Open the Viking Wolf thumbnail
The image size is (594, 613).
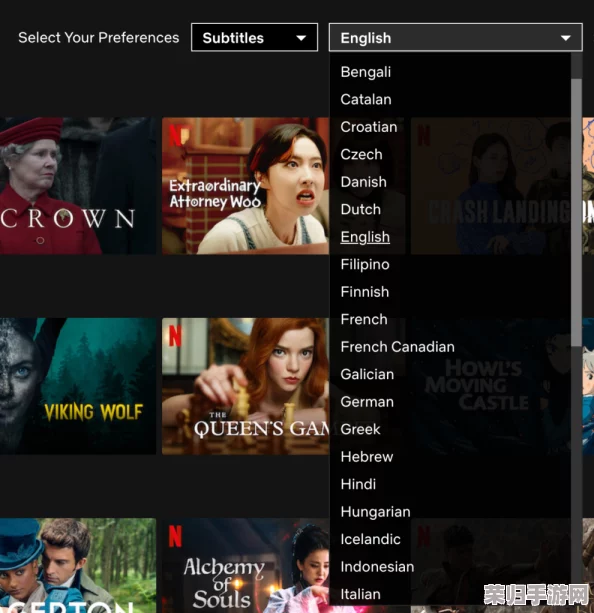pos(78,386)
